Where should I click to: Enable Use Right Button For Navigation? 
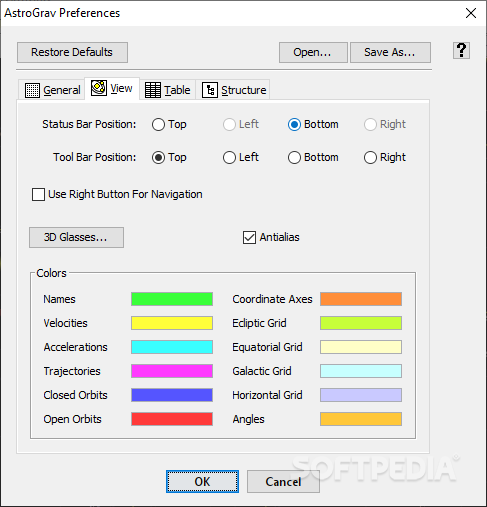[x=38, y=194]
